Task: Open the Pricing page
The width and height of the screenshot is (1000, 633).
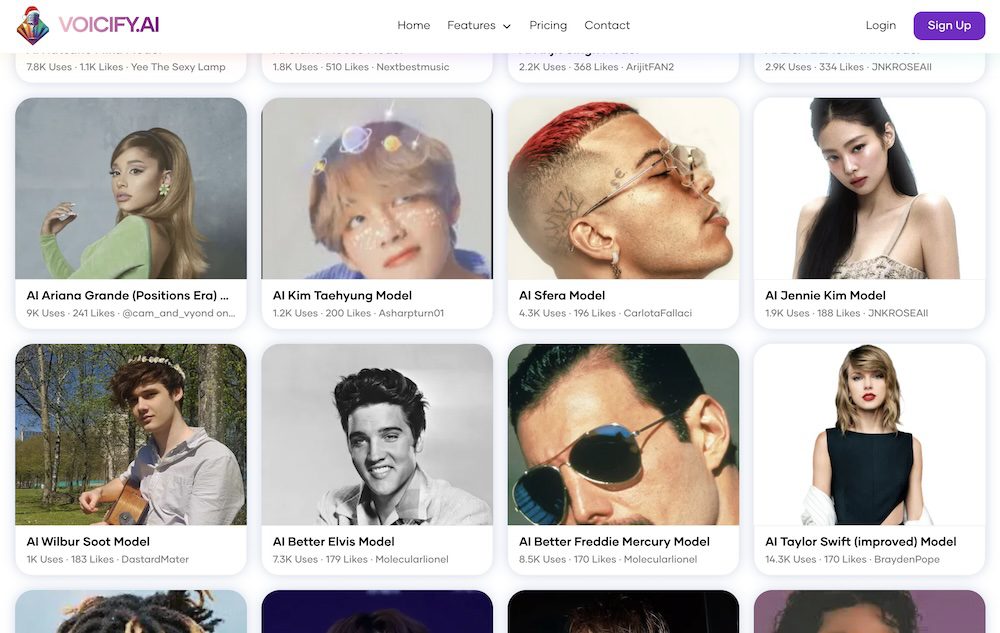Action: [547, 25]
